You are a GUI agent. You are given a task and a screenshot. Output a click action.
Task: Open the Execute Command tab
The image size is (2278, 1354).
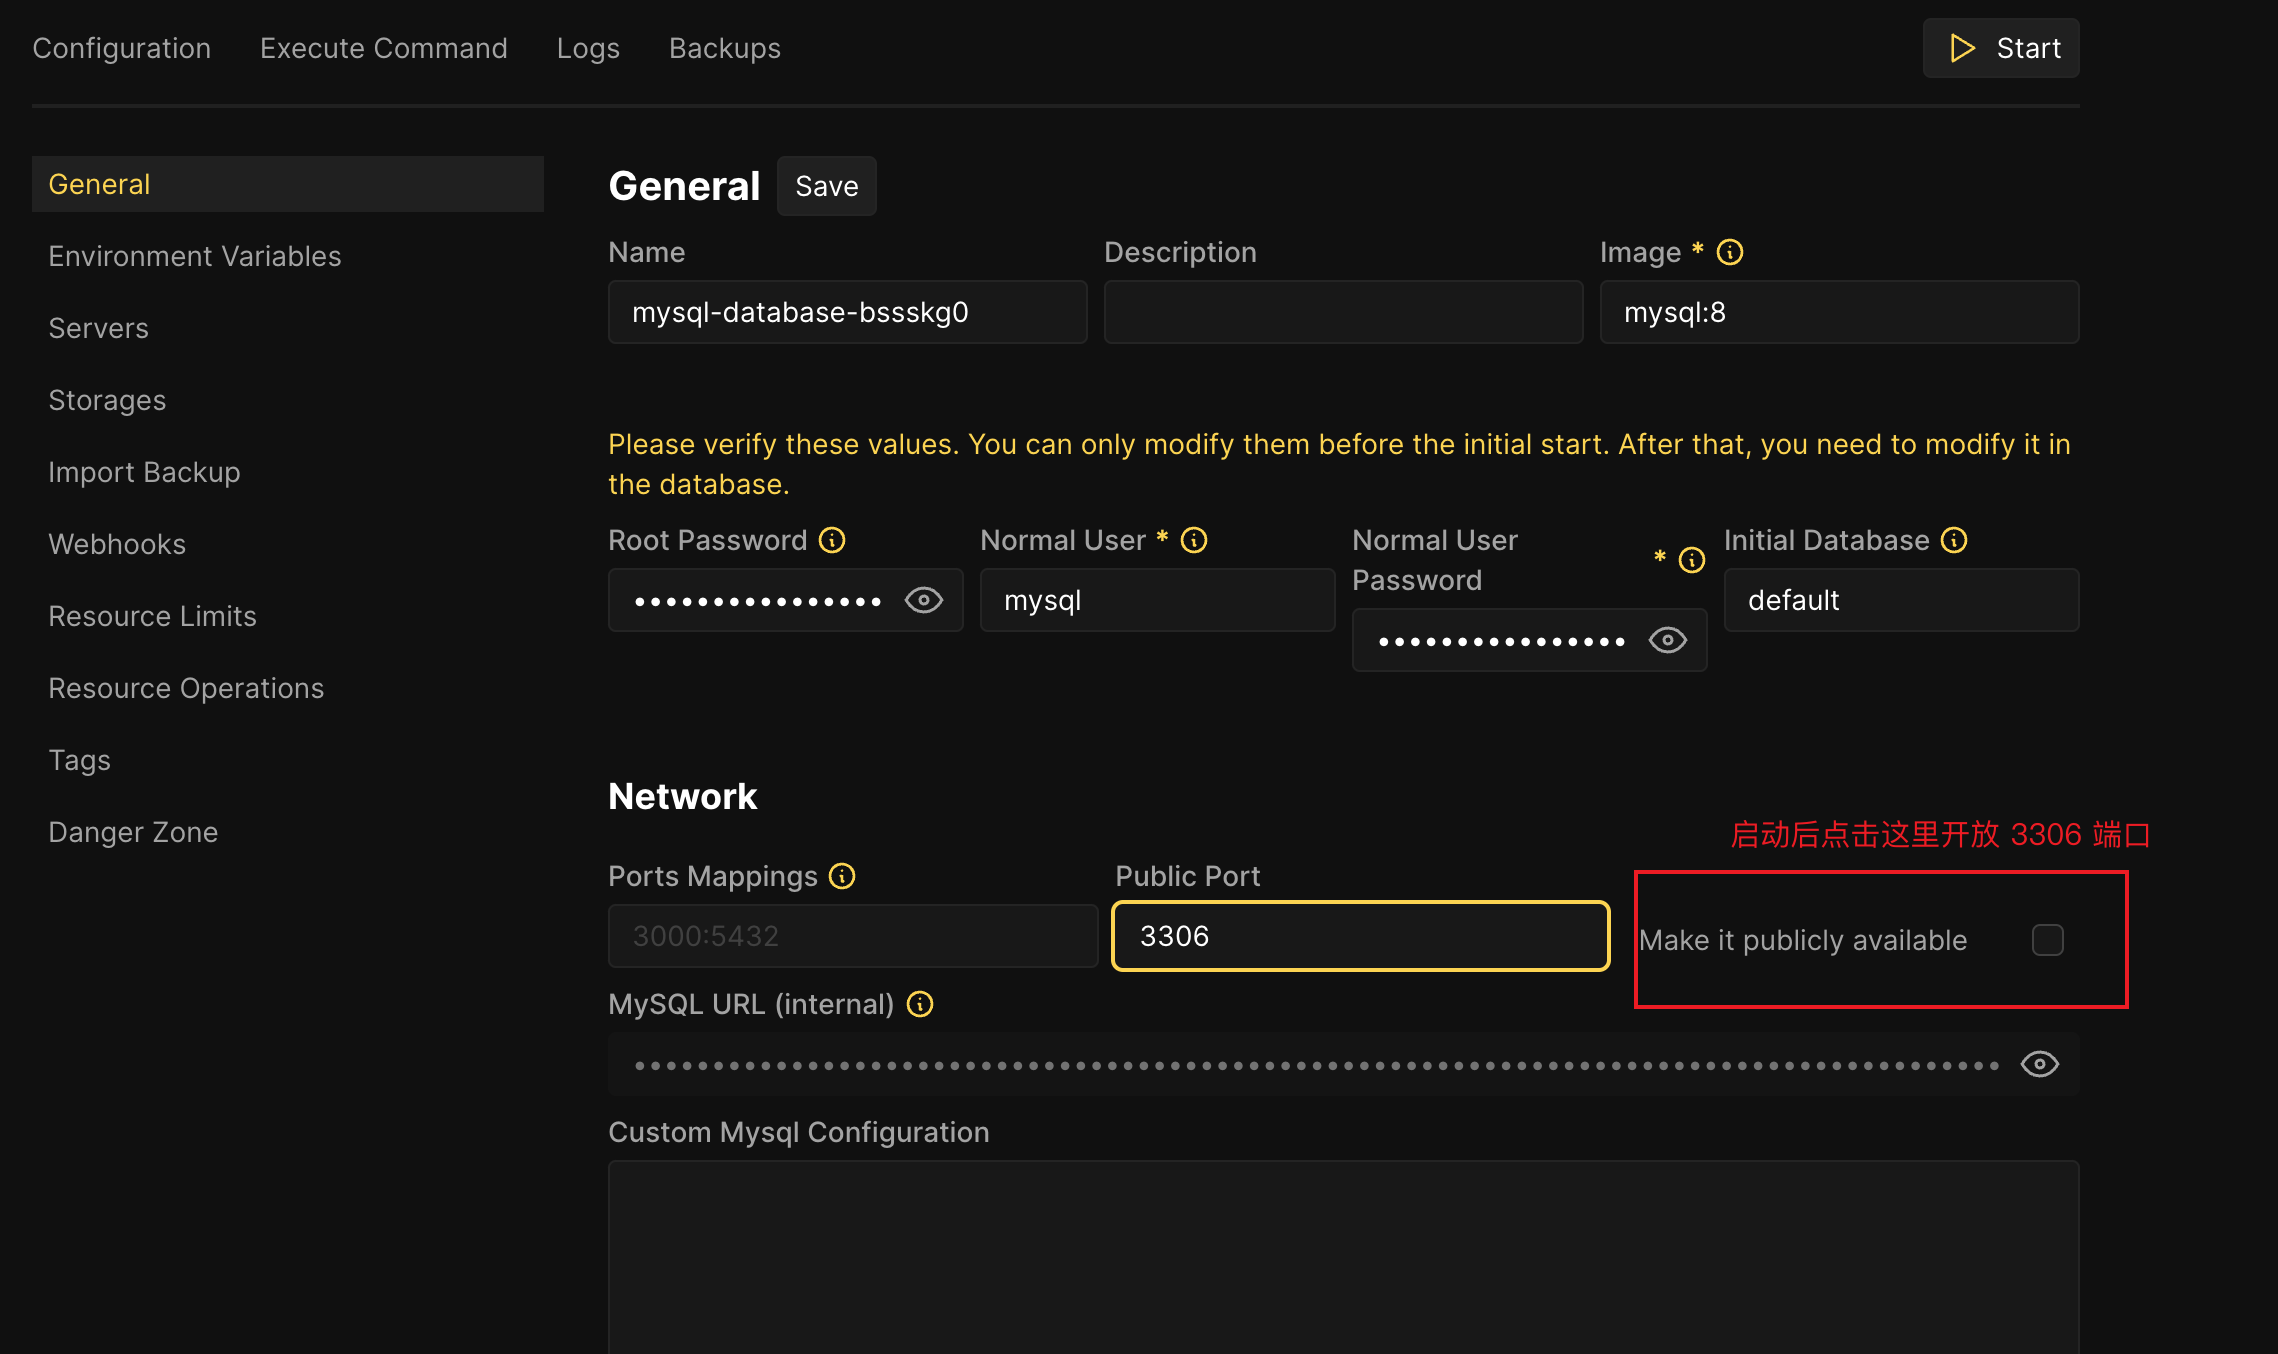click(x=383, y=48)
